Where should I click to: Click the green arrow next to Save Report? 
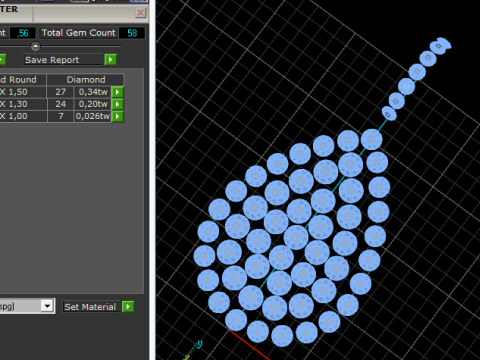coord(110,60)
